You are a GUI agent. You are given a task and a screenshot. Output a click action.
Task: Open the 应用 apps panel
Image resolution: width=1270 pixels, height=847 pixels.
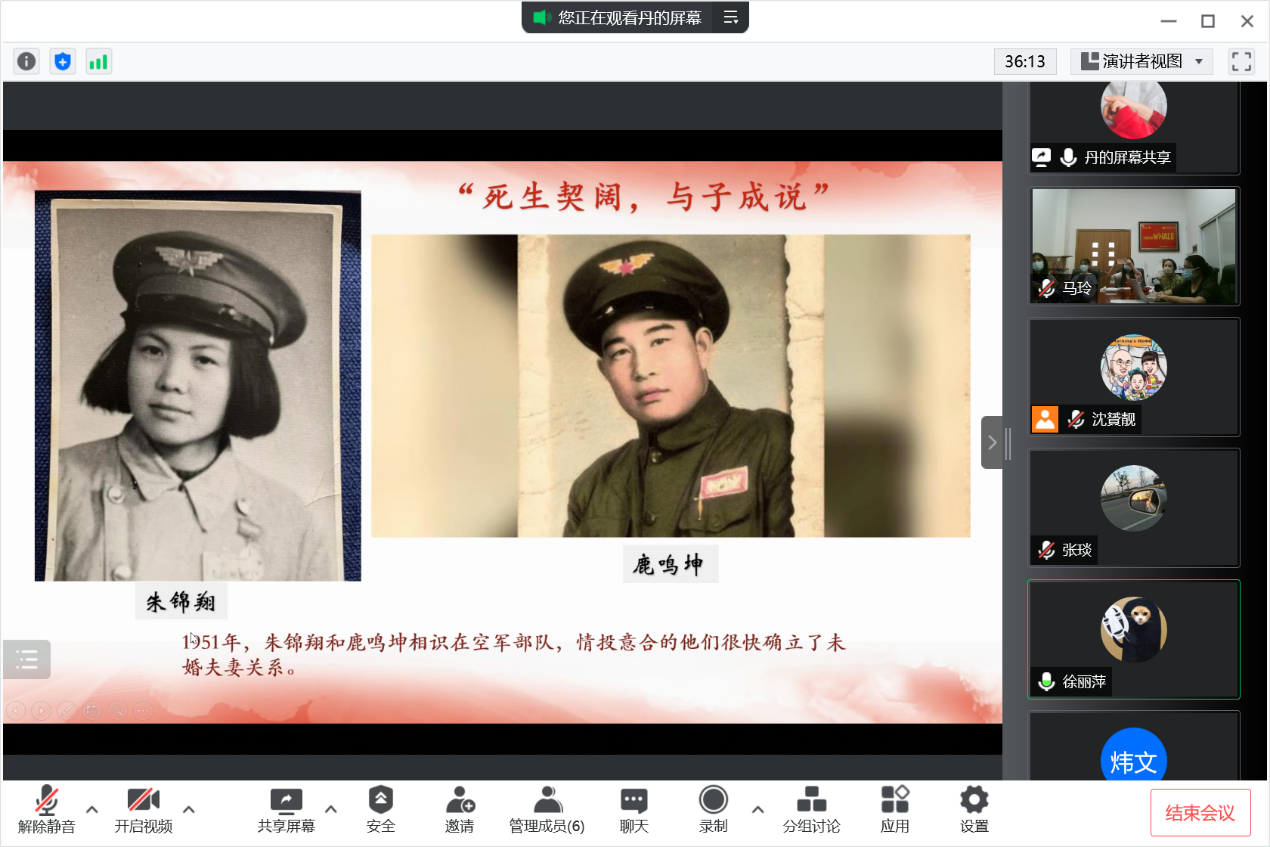[895, 809]
